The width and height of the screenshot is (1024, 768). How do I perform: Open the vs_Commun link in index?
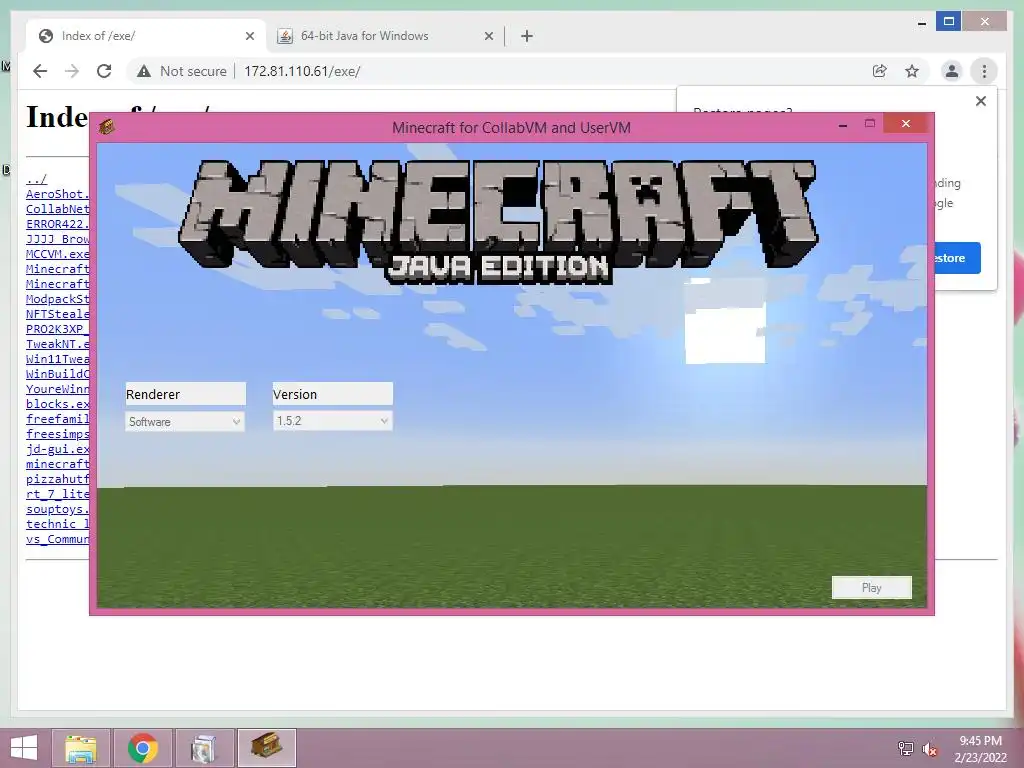click(57, 539)
